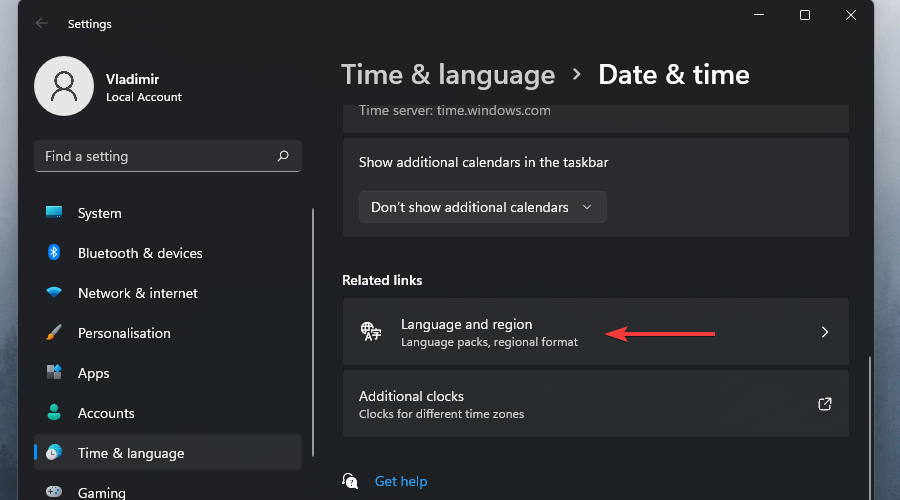The width and height of the screenshot is (900, 500).
Task: Type in the Find a setting box
Action: click(x=155, y=156)
